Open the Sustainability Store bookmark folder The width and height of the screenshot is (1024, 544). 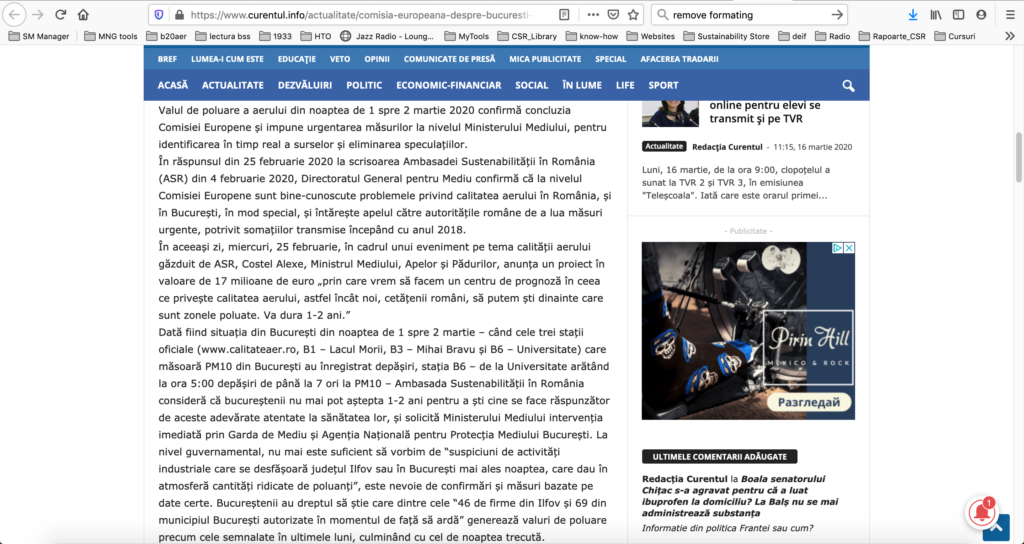(x=726, y=36)
